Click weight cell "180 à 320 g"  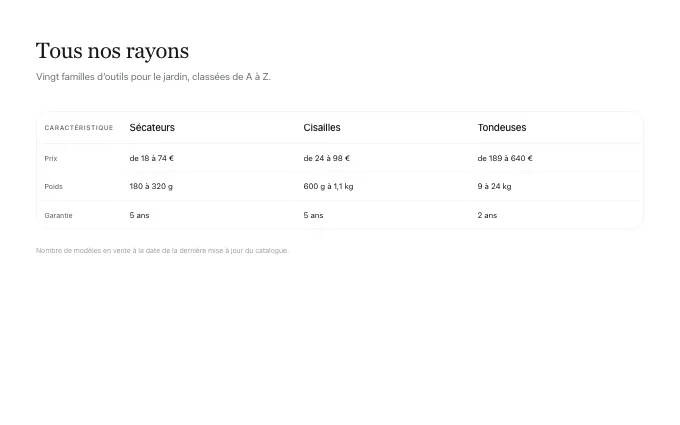(151, 186)
